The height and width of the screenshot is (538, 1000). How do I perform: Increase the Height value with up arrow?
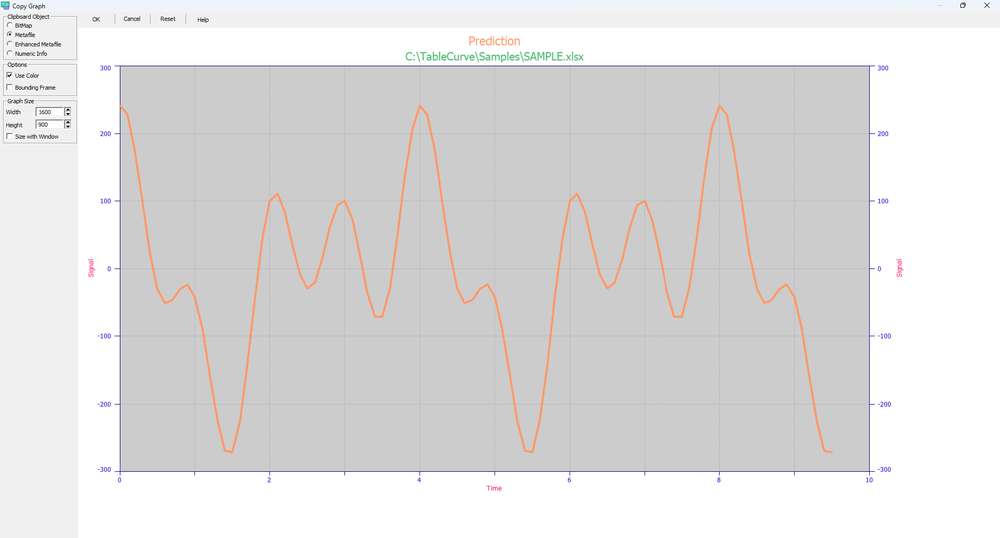coord(68,122)
